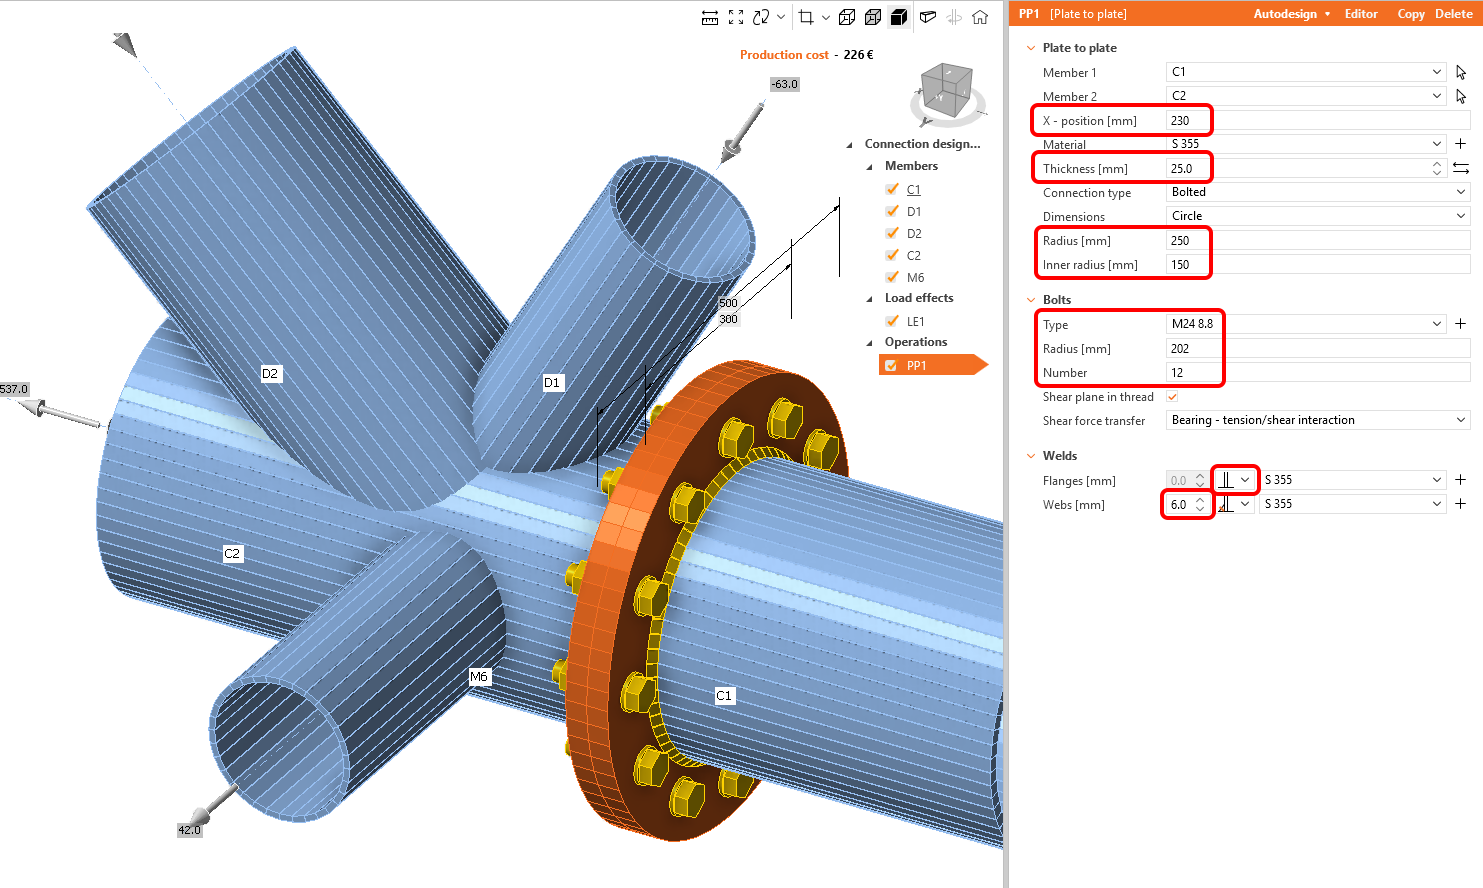Click the Webs weld size stepper
Image resolution: width=1483 pixels, height=888 pixels.
point(1200,505)
